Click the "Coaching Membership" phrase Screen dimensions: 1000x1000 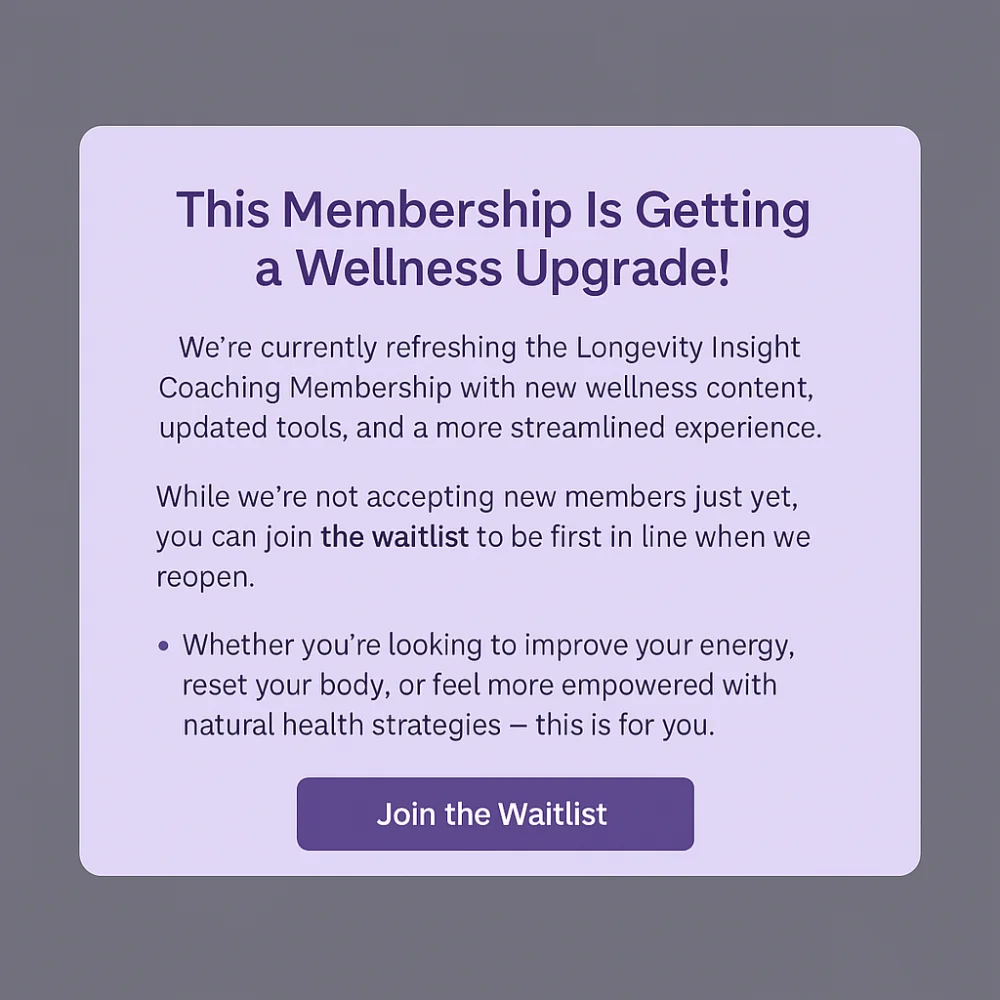click(x=305, y=388)
